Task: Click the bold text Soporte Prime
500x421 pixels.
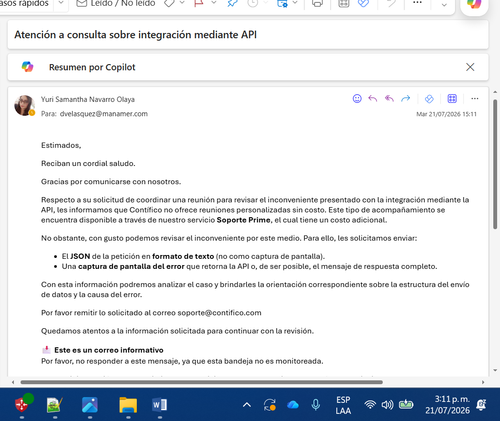Action: pyautogui.click(x=244, y=220)
